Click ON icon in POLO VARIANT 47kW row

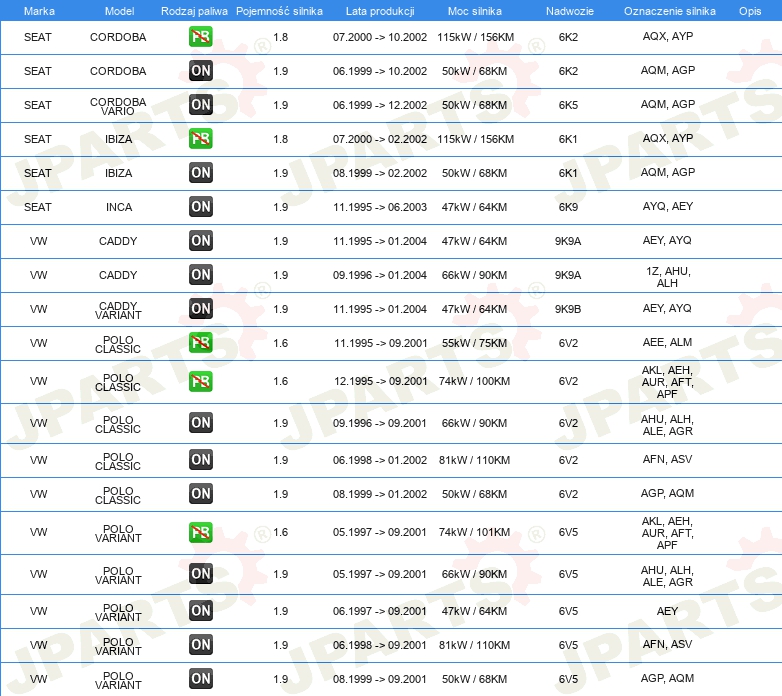point(200,611)
